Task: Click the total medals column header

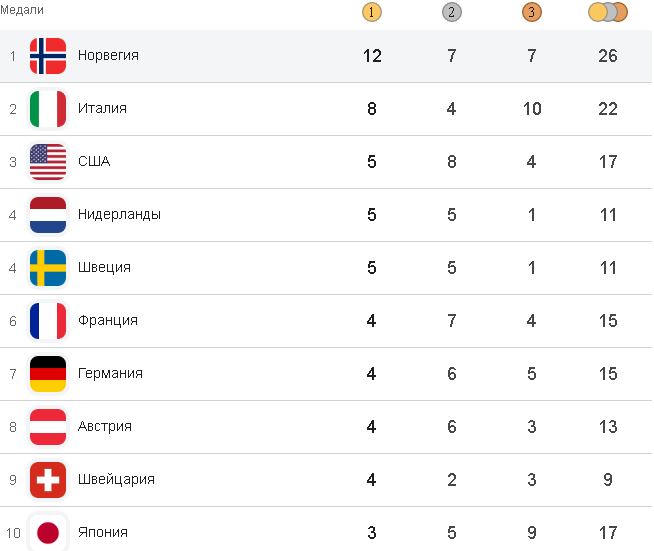Action: point(608,13)
